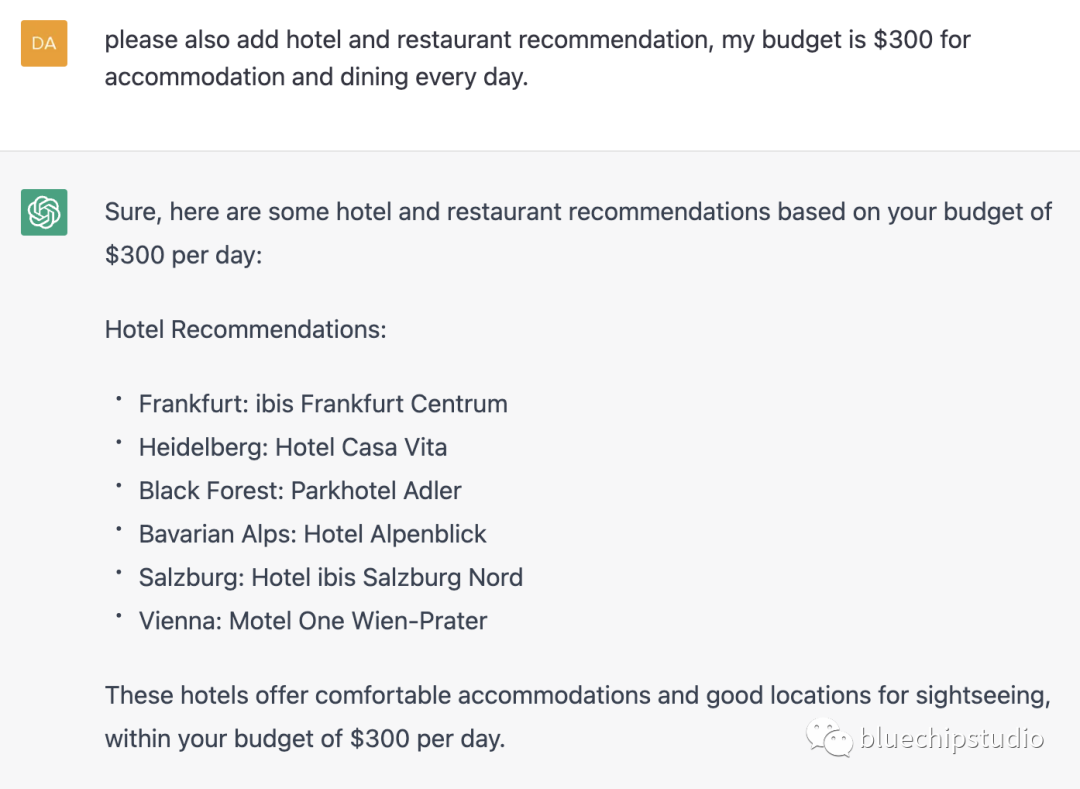Click the 'Hotel Alpenblick' hotel name
Image resolution: width=1080 pixels, height=789 pixels.
pos(395,534)
